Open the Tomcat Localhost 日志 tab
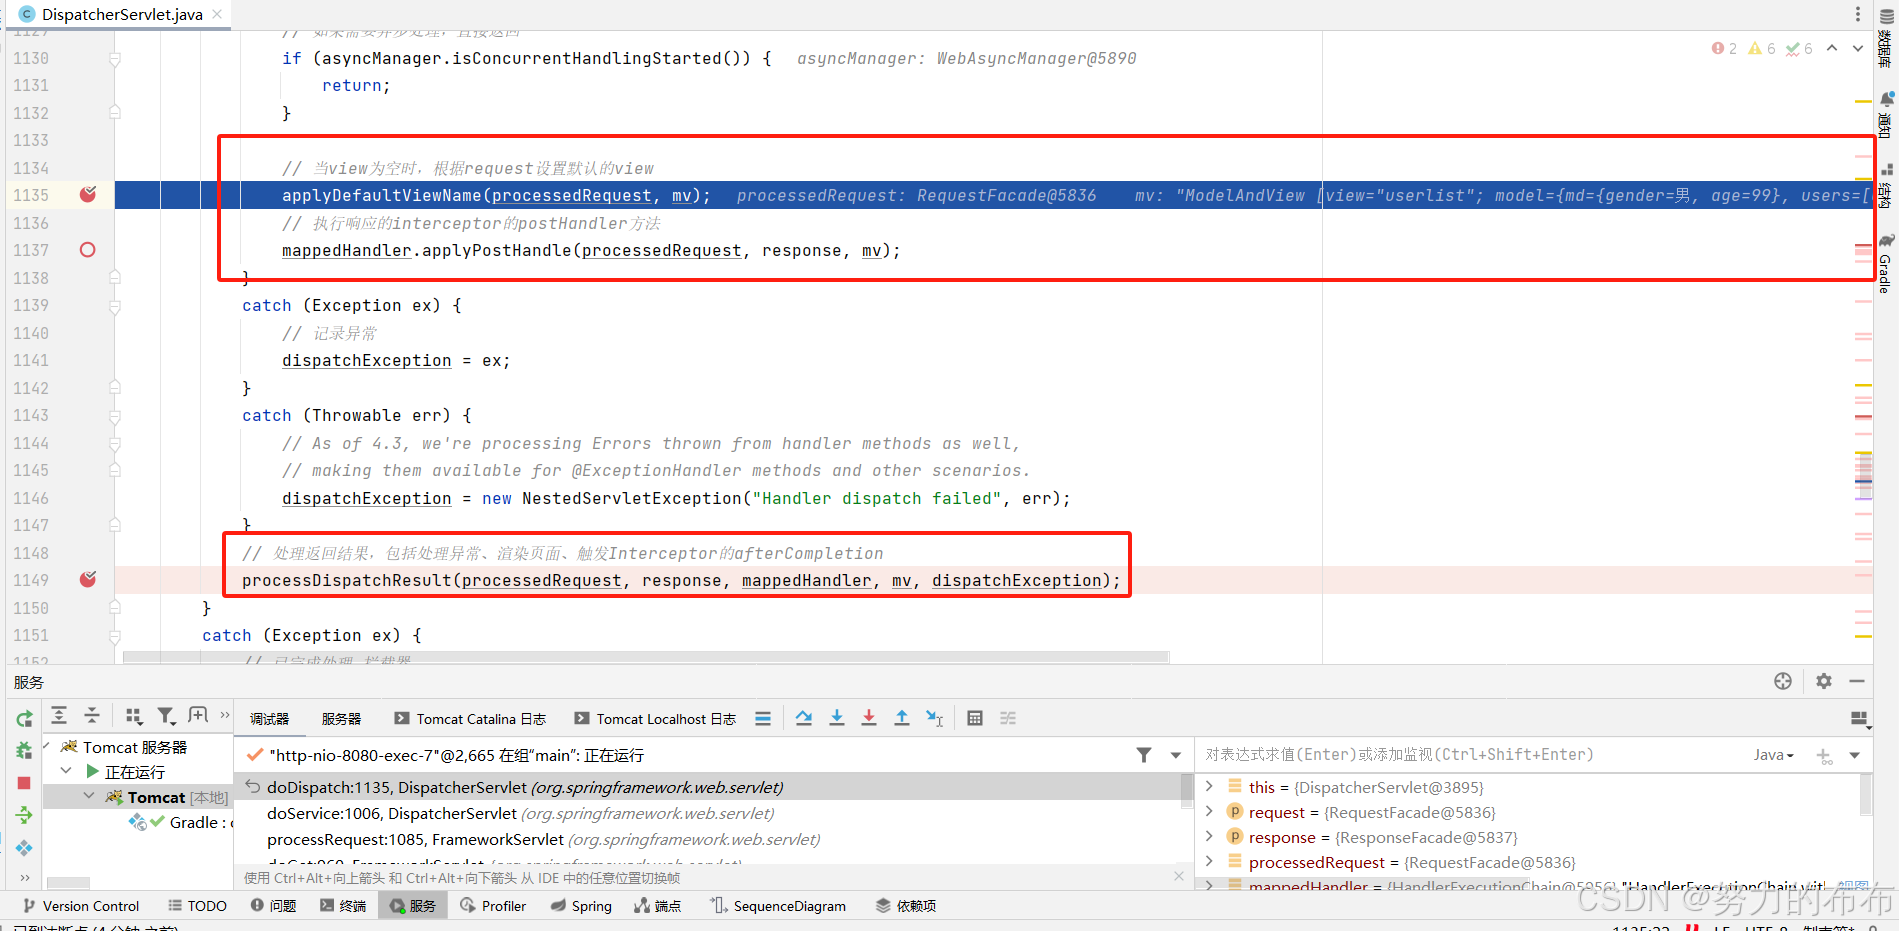The image size is (1899, 931). tap(655, 719)
